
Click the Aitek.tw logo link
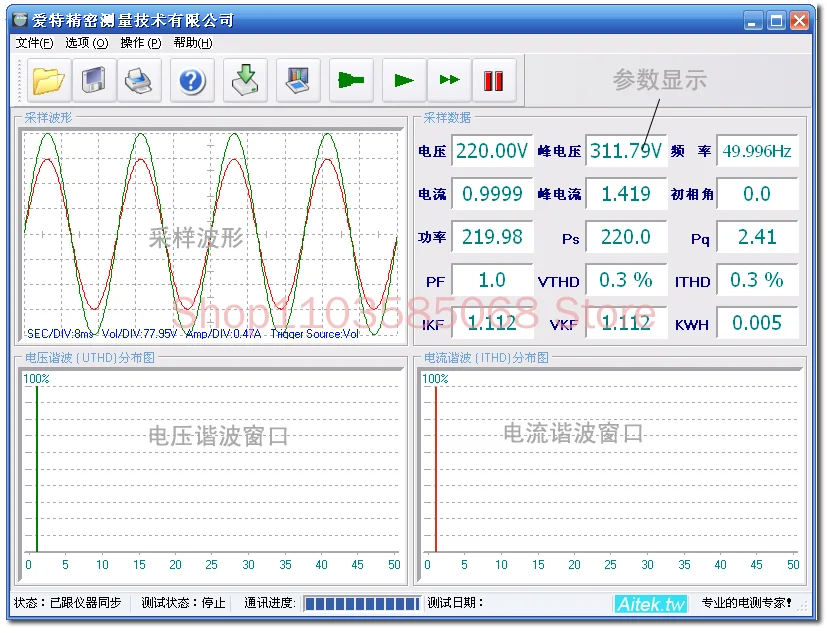651,604
